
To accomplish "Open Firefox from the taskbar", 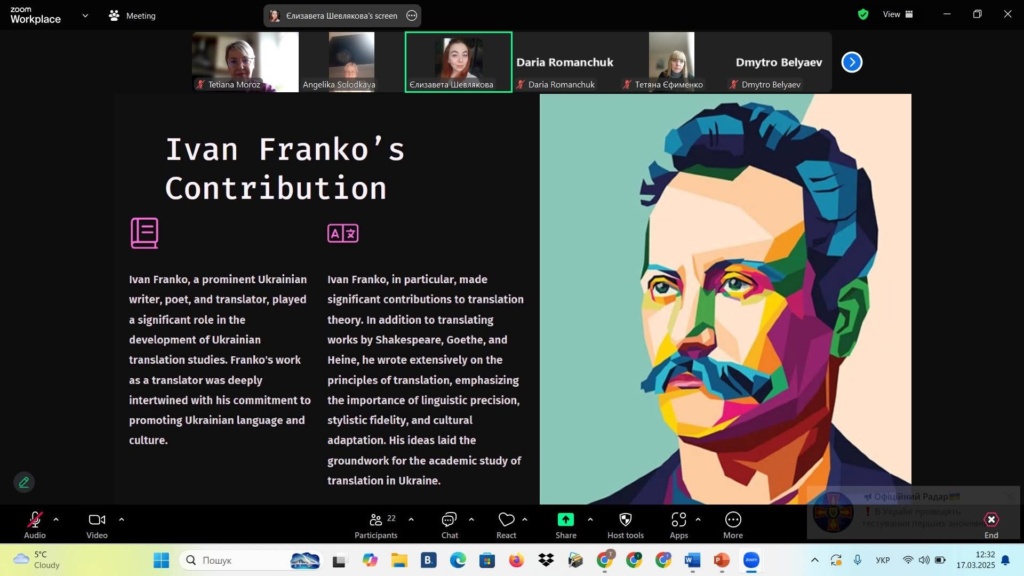I will (x=517, y=560).
